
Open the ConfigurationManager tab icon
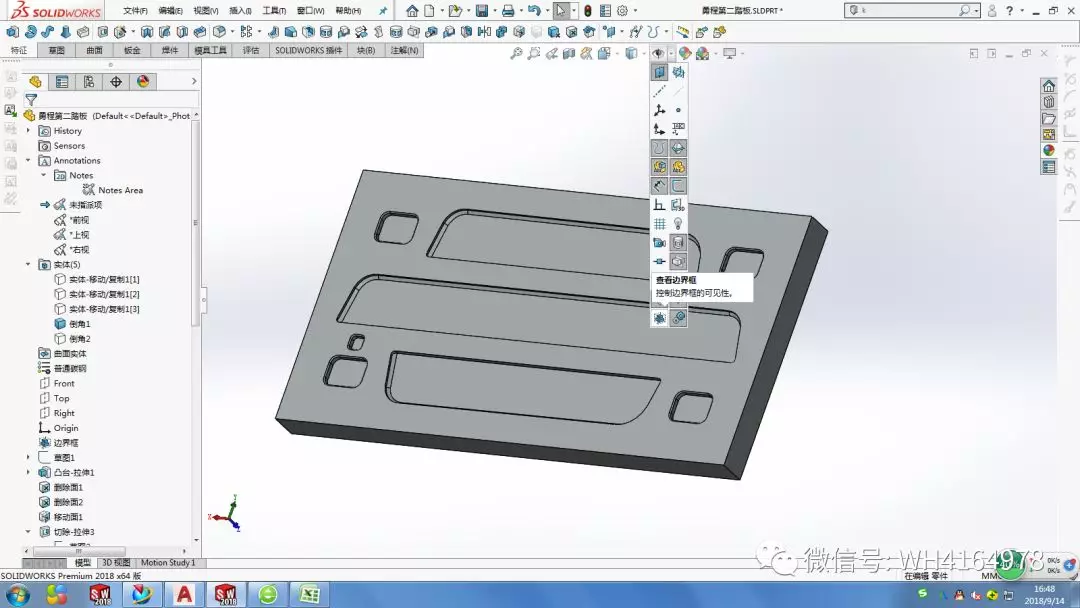coord(89,82)
